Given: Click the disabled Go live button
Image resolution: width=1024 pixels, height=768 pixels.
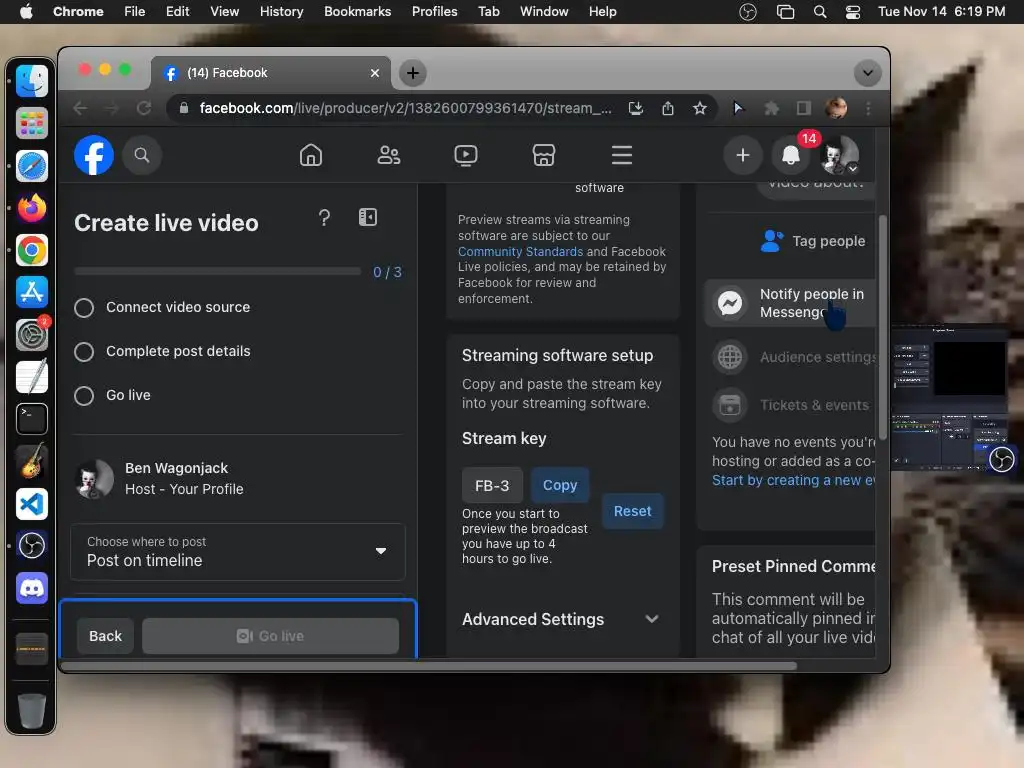Looking at the screenshot, I should [270, 636].
